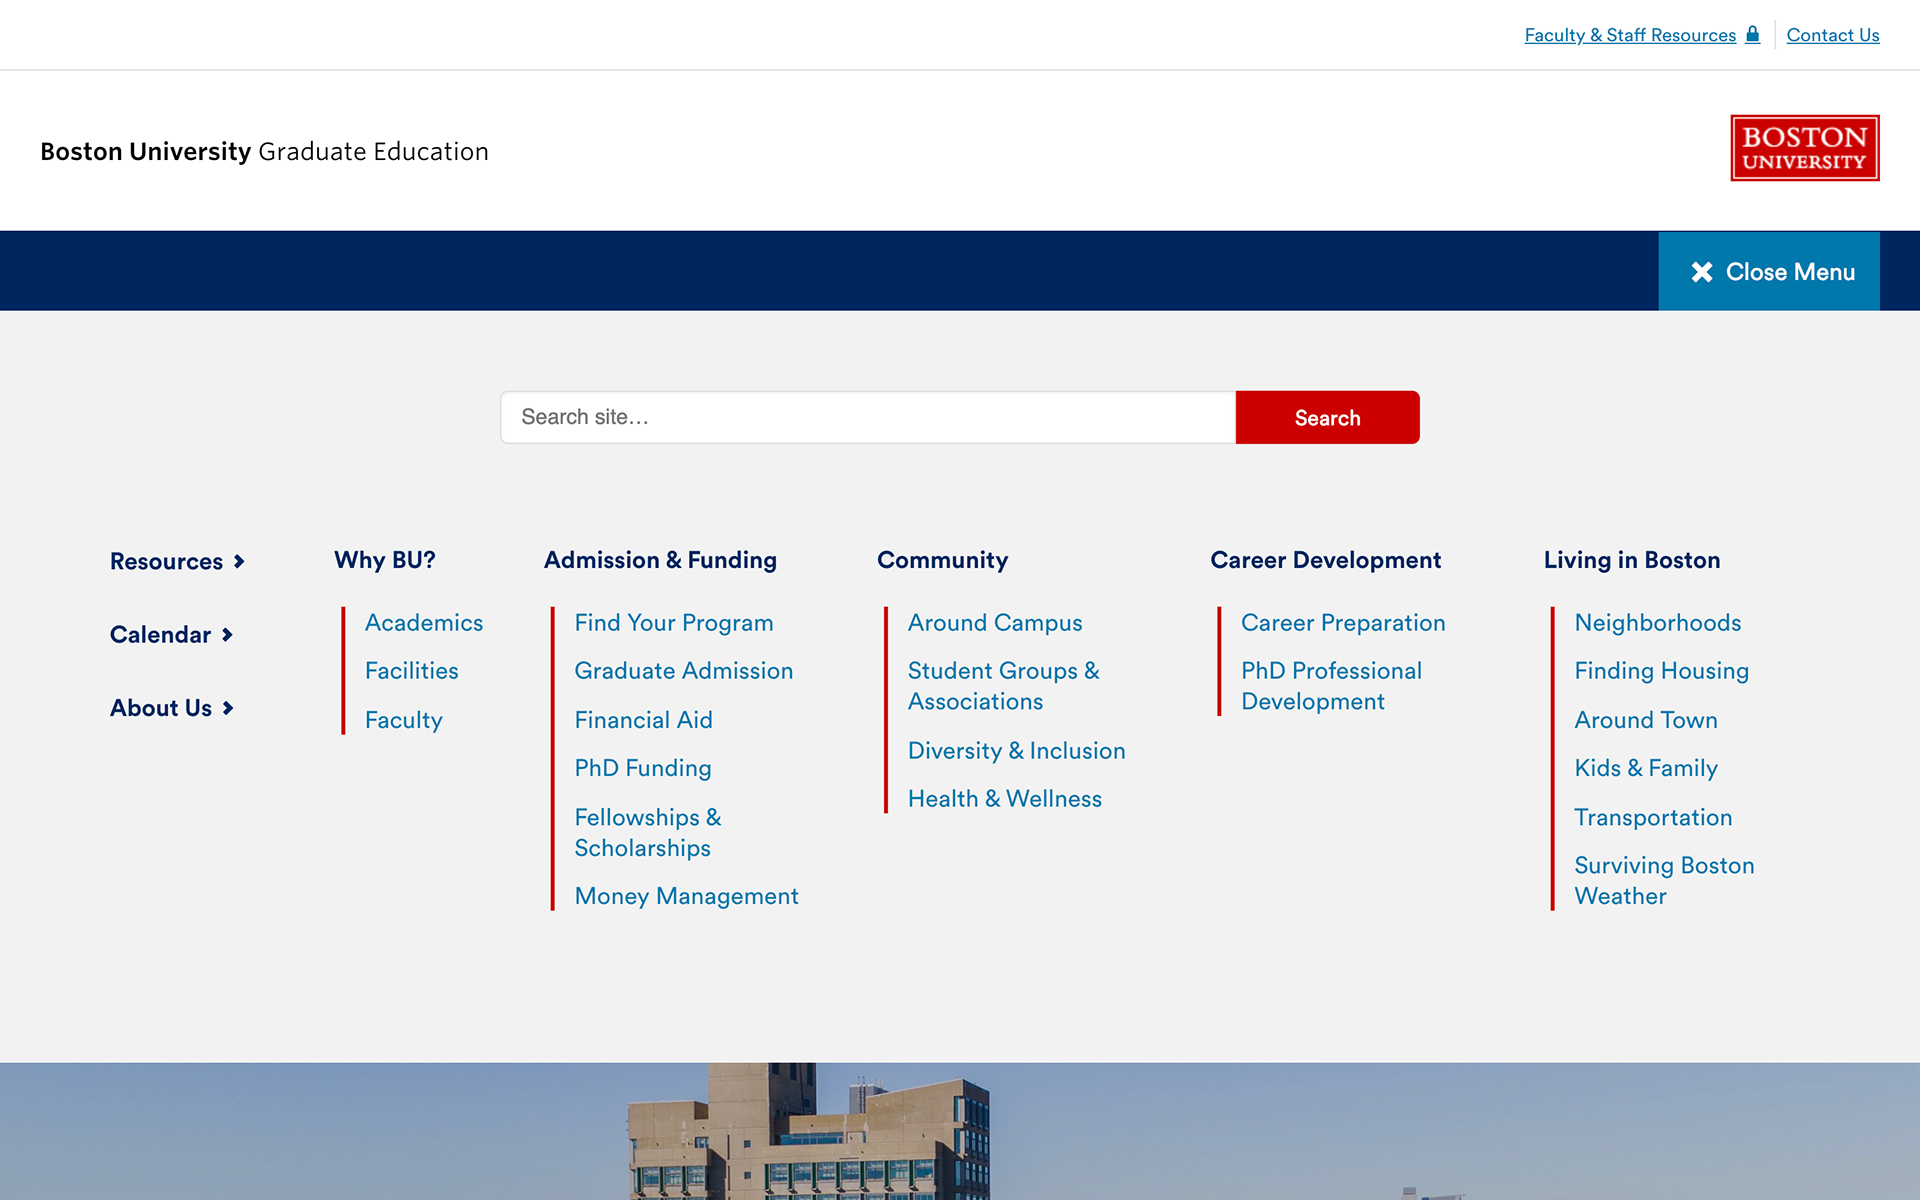Click Surviving Boston Weather link
The height and width of the screenshot is (1200, 1920).
[x=1663, y=880]
